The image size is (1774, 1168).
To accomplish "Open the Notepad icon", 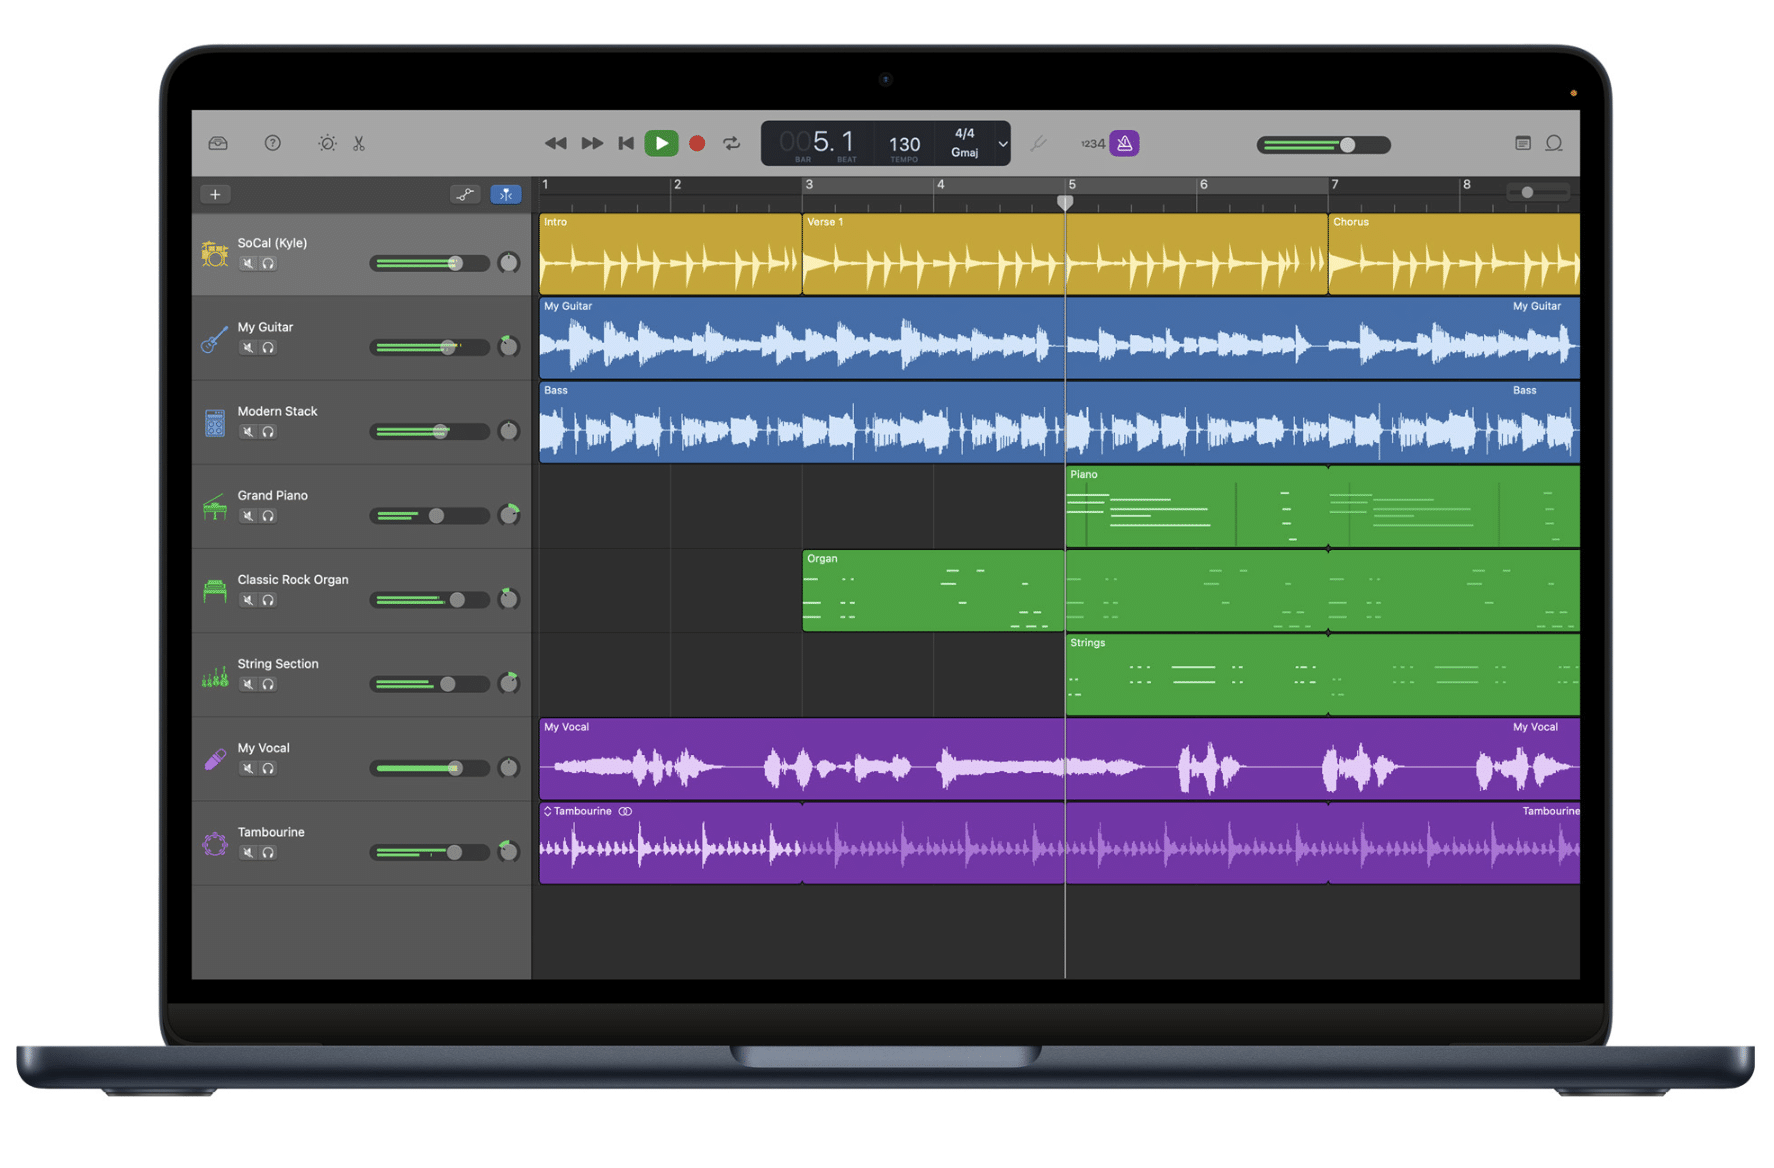I will (1522, 143).
